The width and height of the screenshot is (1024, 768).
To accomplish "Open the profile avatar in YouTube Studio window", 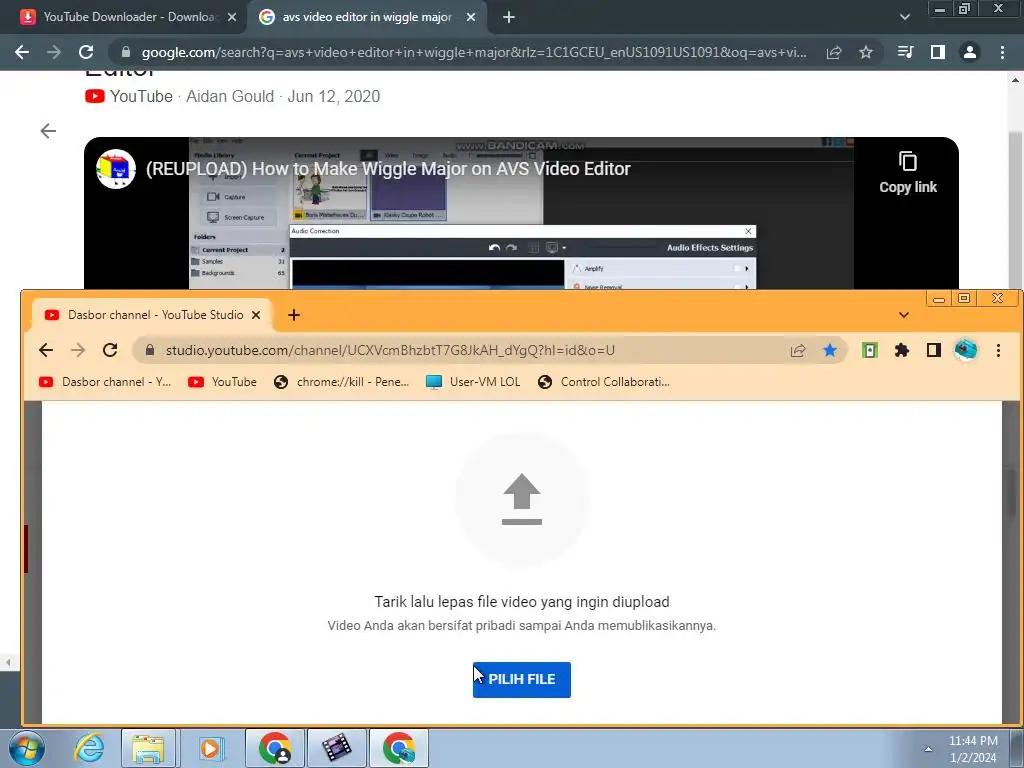I will click(966, 350).
